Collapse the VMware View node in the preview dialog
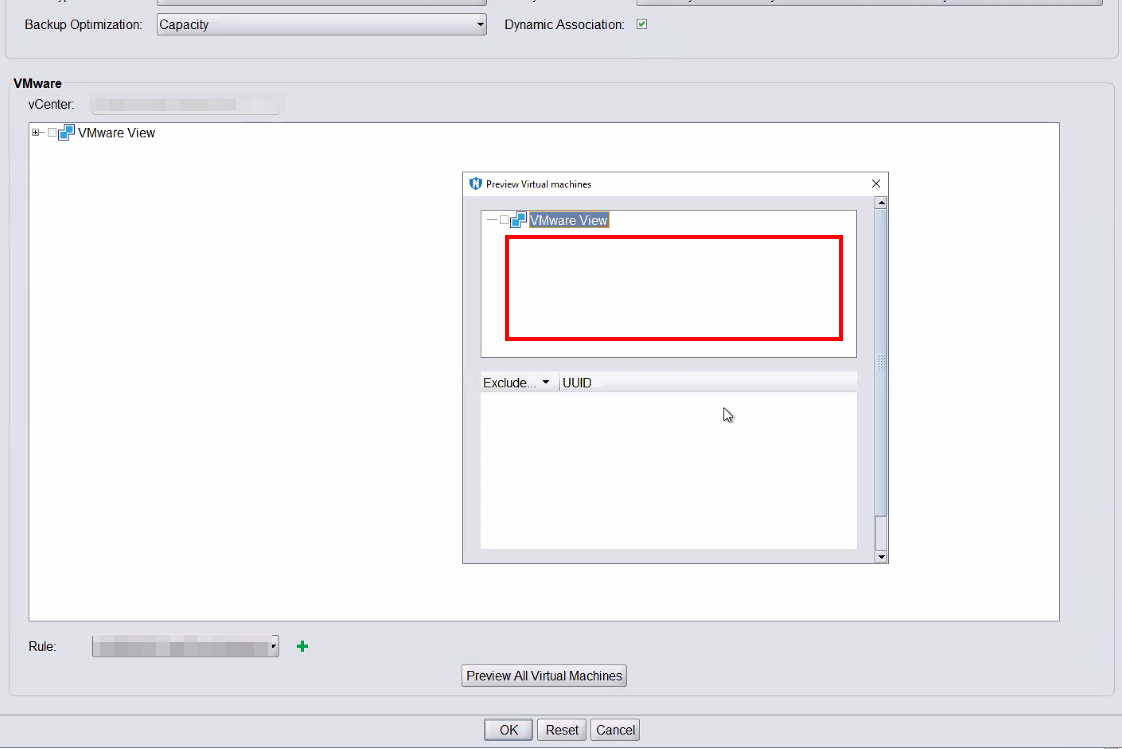Screen dimensions: 1122x749 490,219
